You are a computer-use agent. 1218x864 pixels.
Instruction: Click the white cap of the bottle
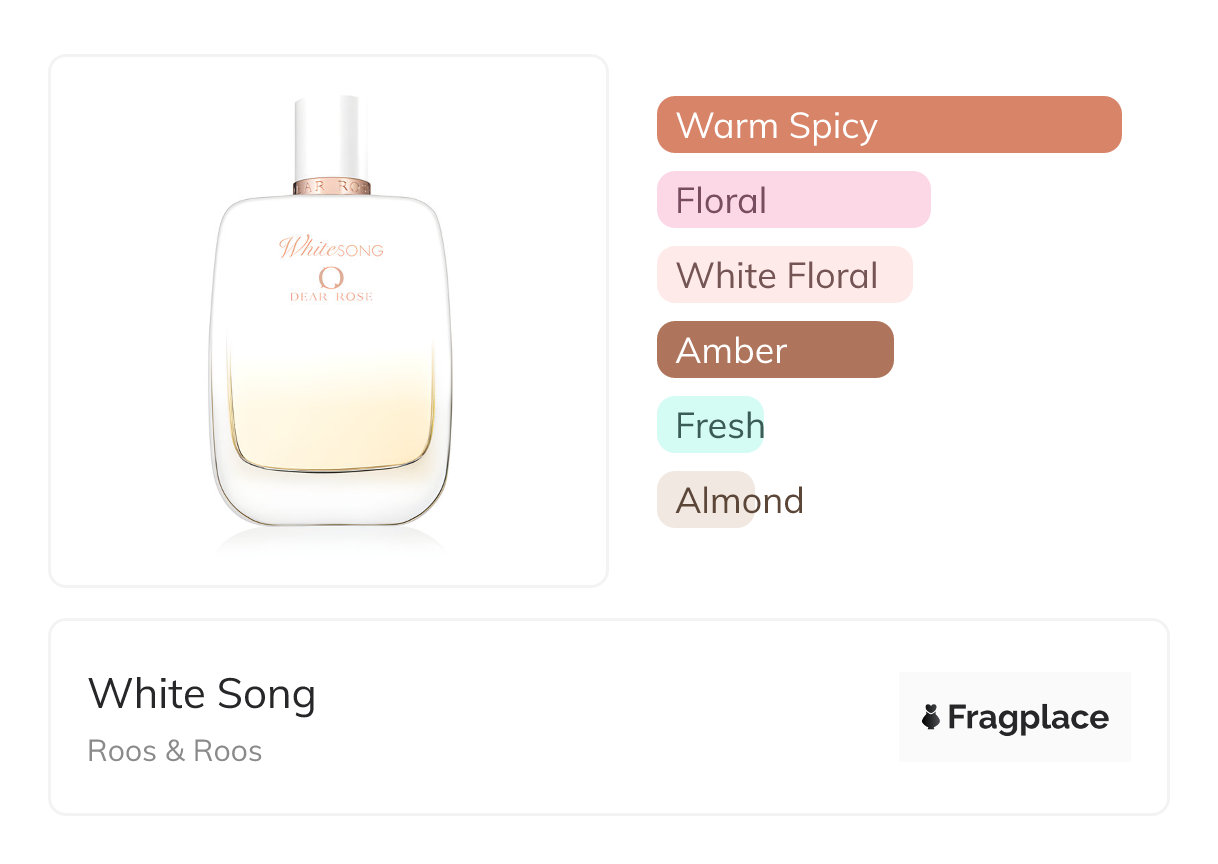coord(330,135)
